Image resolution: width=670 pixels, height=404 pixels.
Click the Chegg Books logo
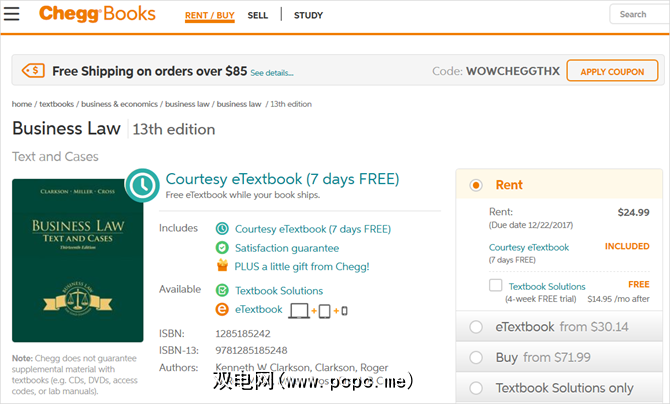click(x=97, y=14)
